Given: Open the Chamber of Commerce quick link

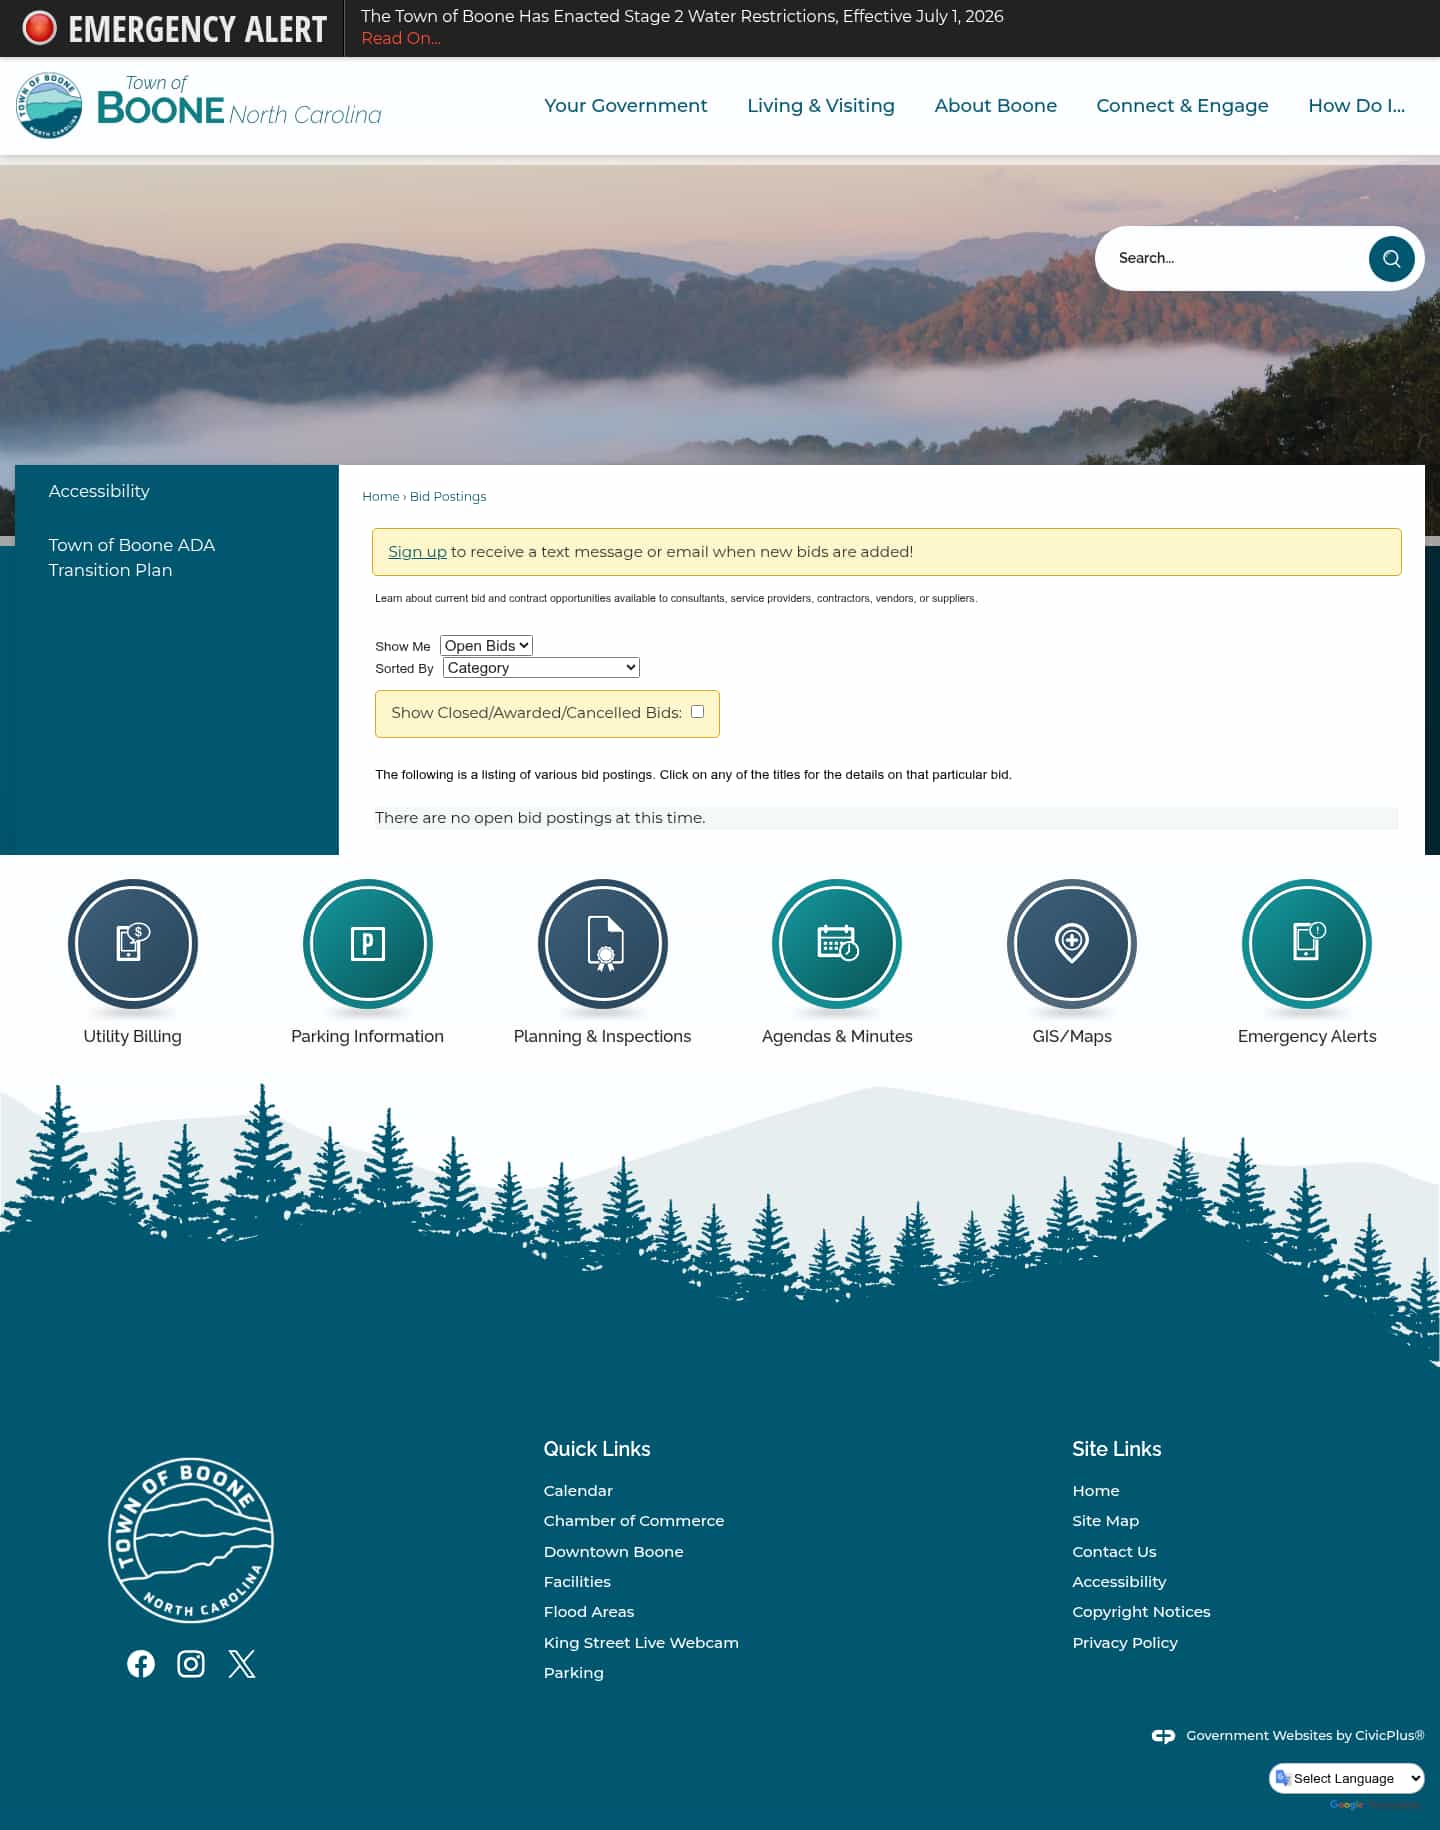Looking at the screenshot, I should click(x=634, y=1520).
